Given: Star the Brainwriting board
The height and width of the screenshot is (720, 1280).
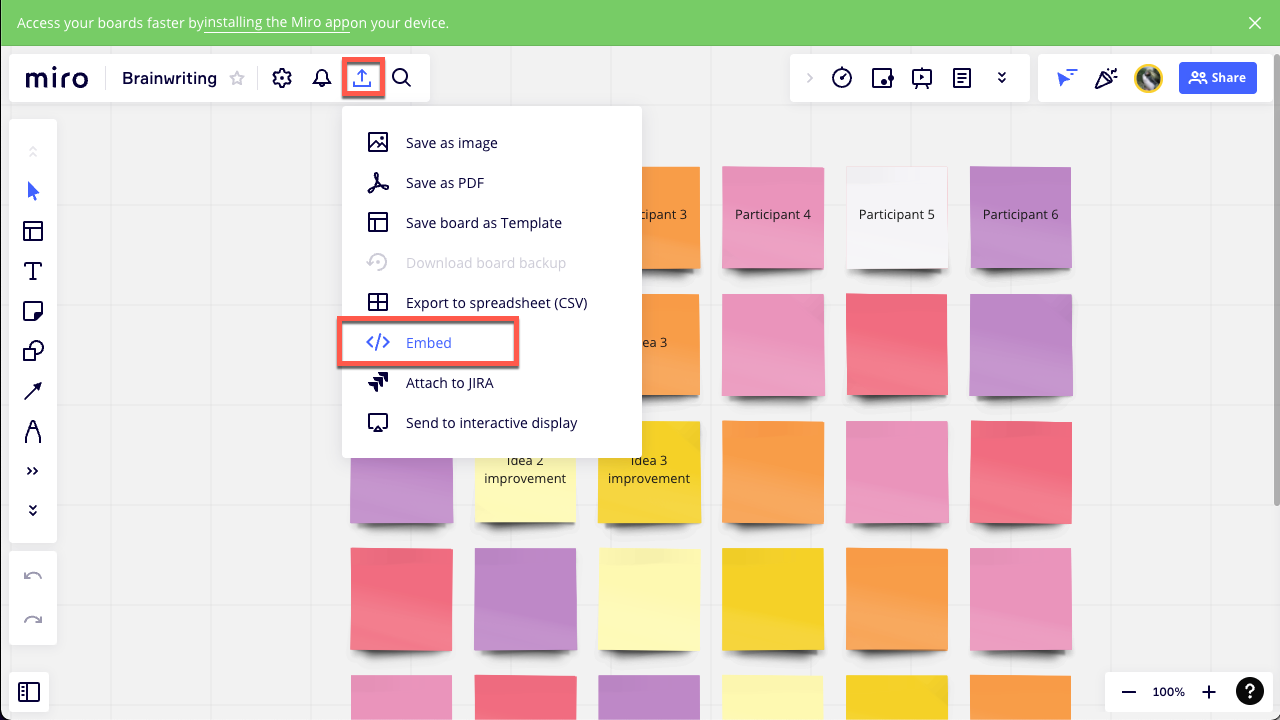Looking at the screenshot, I should point(237,78).
